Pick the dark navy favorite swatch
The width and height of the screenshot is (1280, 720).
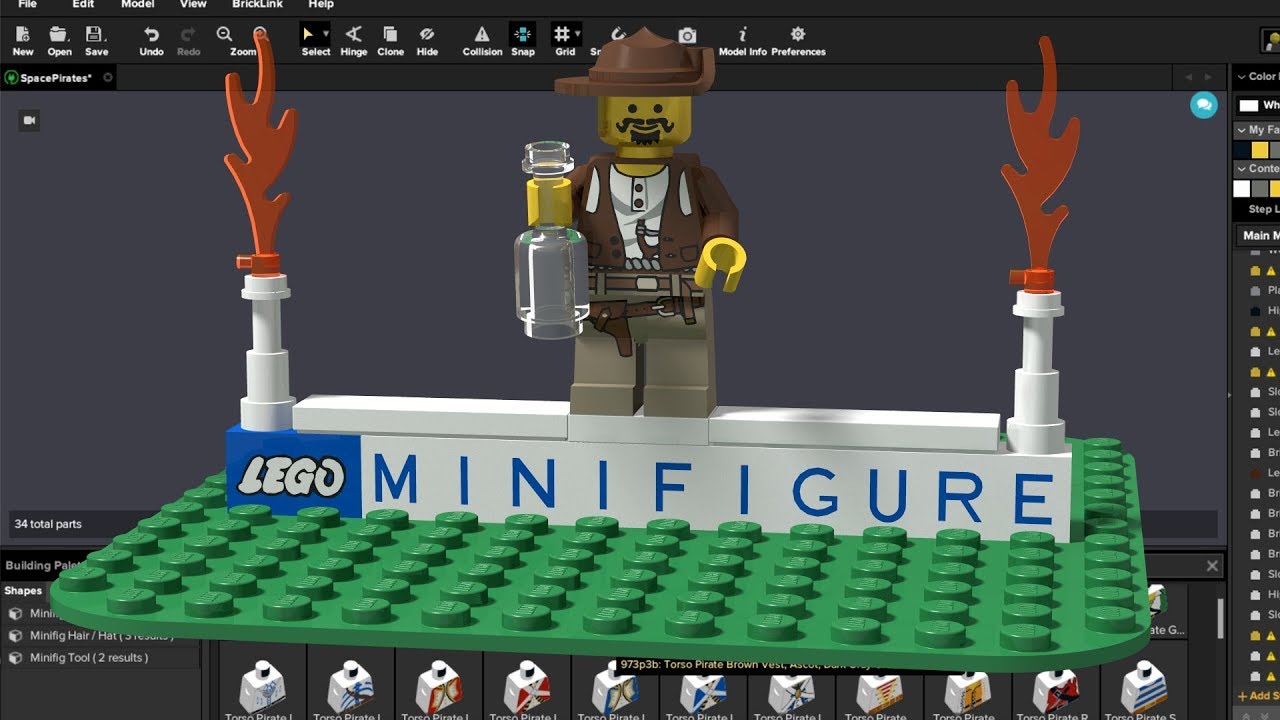point(1242,150)
